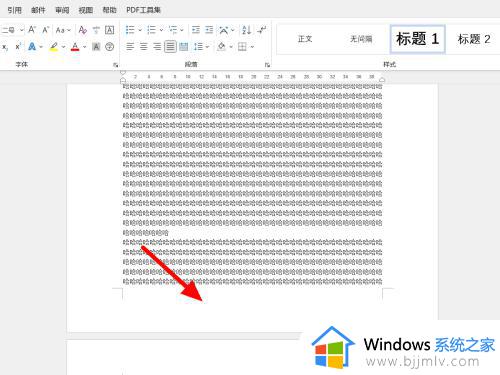
Task: Click the Borders icon
Action: coord(242,47)
